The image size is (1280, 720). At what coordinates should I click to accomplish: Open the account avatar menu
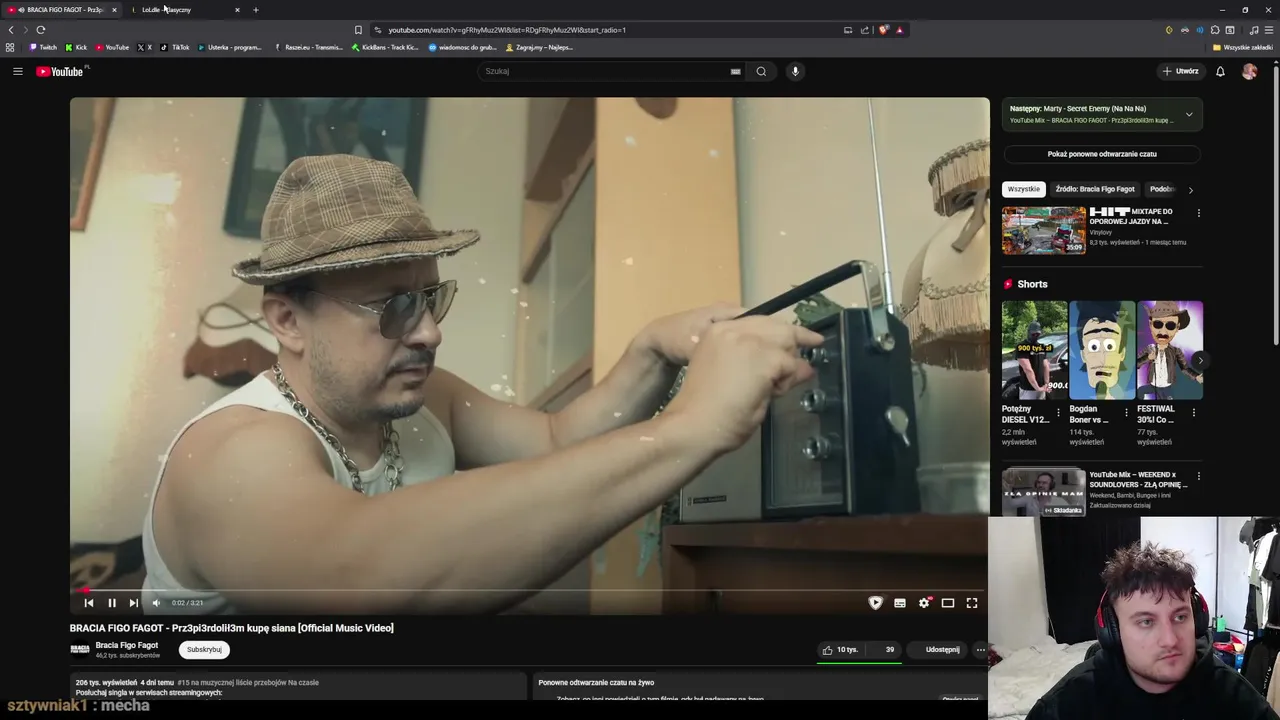click(x=1249, y=71)
